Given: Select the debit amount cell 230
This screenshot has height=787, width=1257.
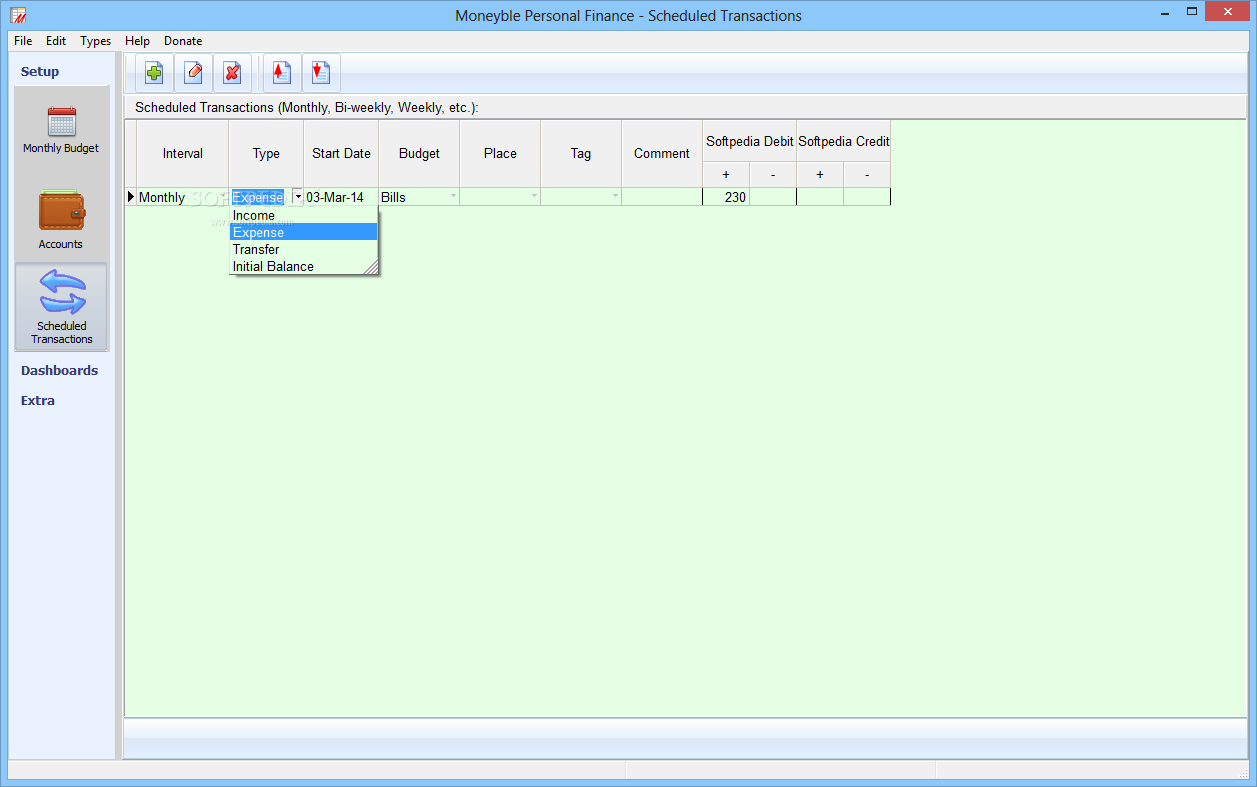Looking at the screenshot, I should coord(726,197).
